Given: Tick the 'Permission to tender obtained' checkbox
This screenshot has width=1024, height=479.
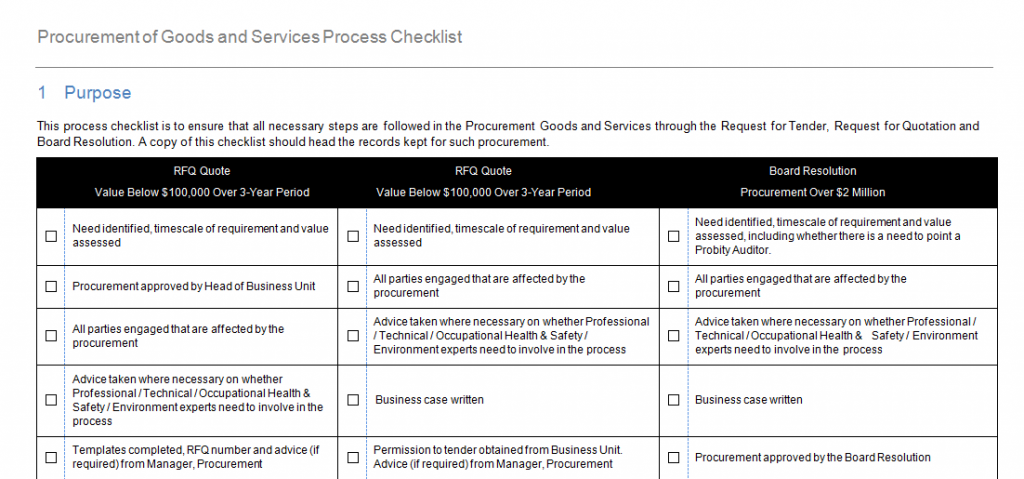Looking at the screenshot, I should (x=353, y=457).
